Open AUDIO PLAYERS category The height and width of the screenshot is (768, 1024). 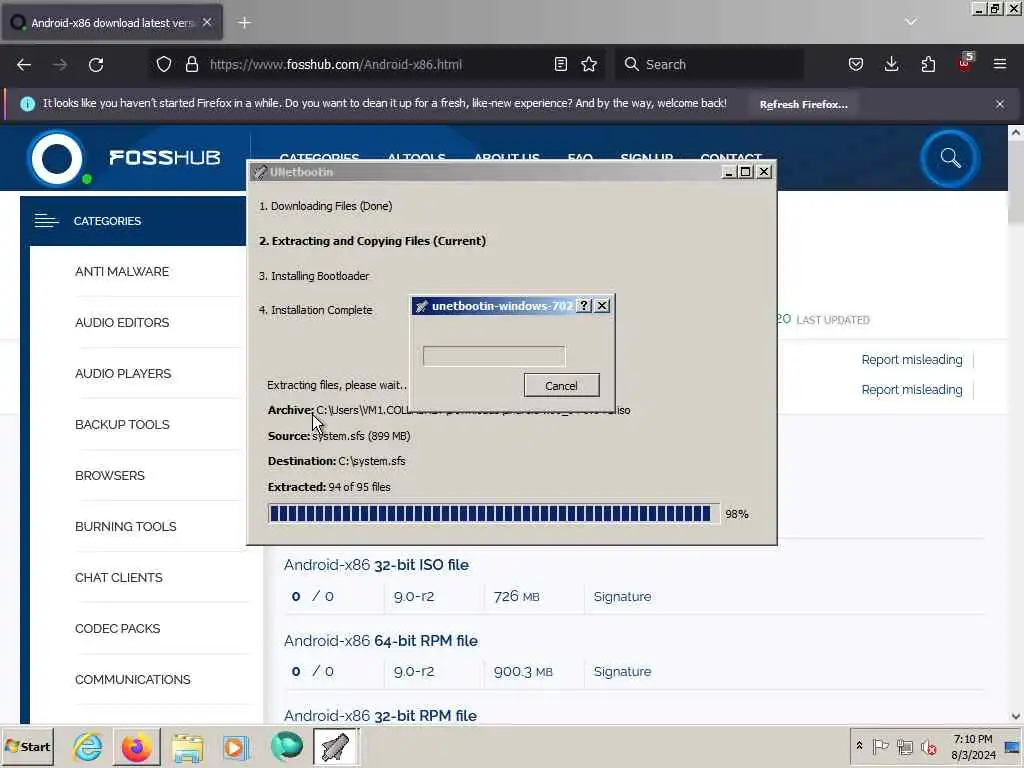[123, 374]
